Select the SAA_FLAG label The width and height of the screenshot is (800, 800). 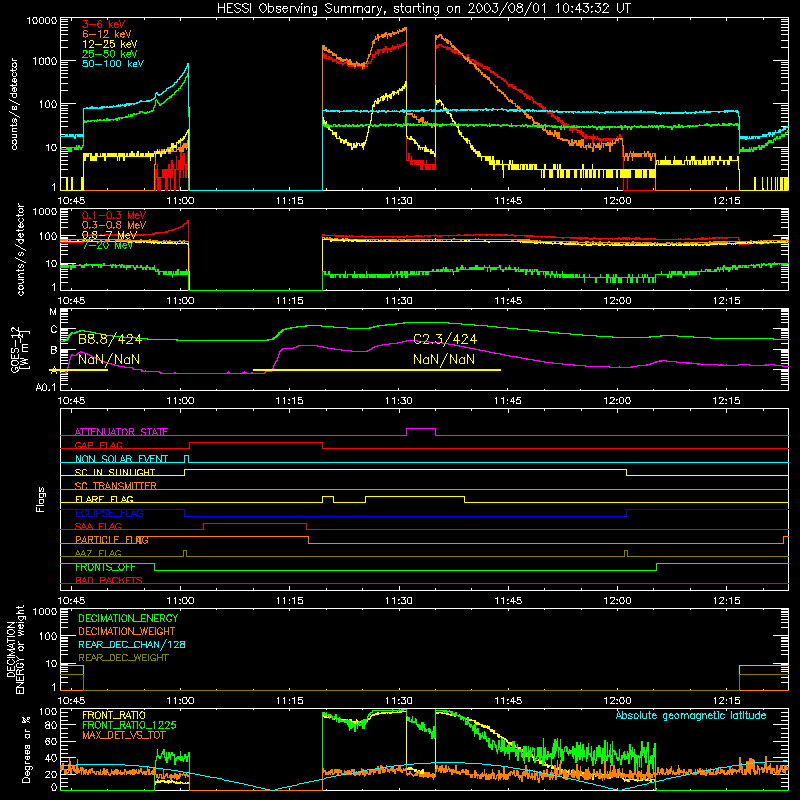(98, 526)
